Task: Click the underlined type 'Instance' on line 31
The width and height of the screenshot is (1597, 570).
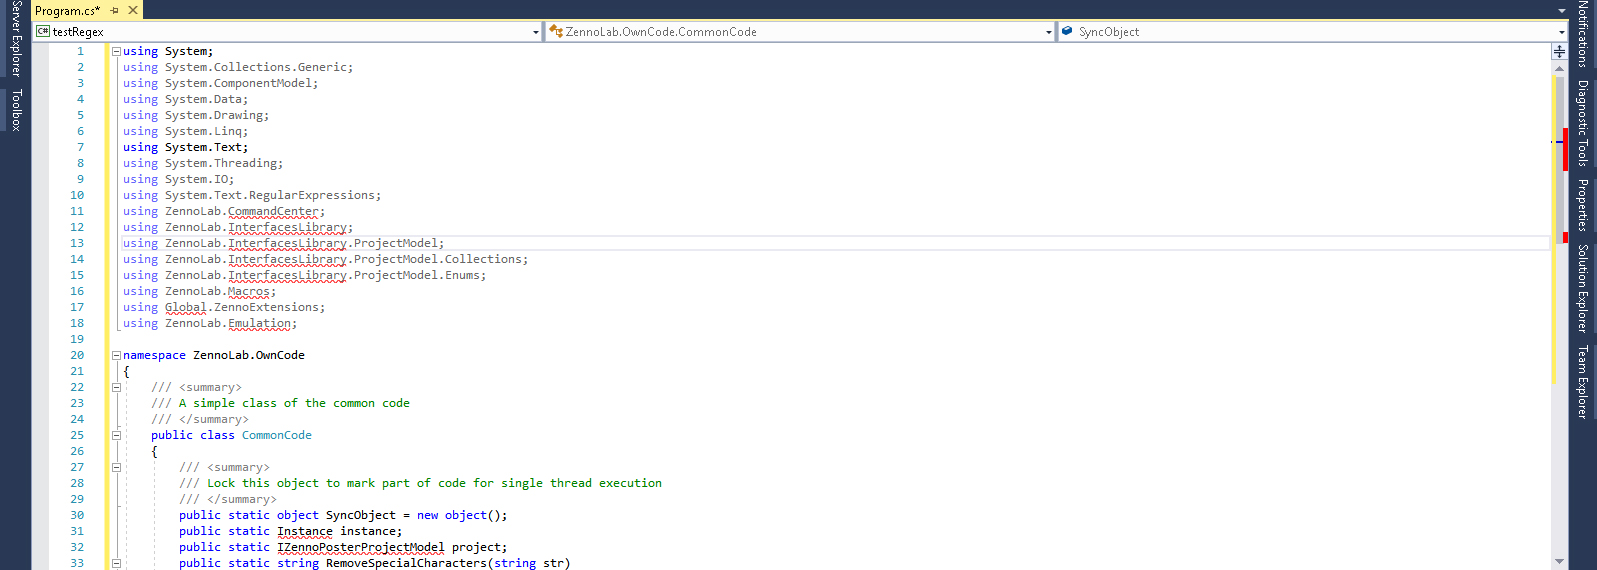Action: [x=305, y=531]
